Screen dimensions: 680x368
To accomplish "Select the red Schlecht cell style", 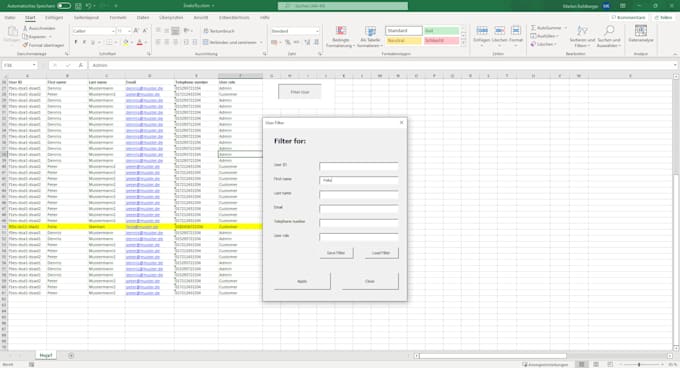I will tap(441, 40).
